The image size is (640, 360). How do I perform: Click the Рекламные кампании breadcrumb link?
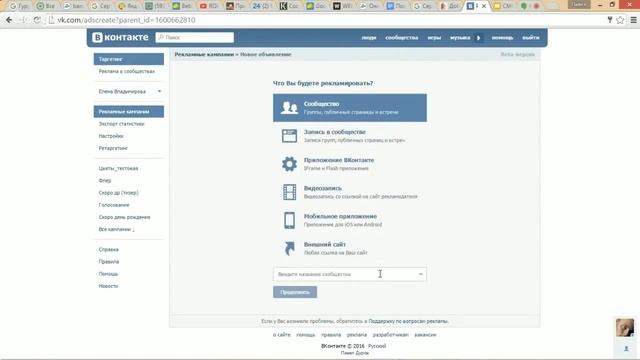coord(204,54)
